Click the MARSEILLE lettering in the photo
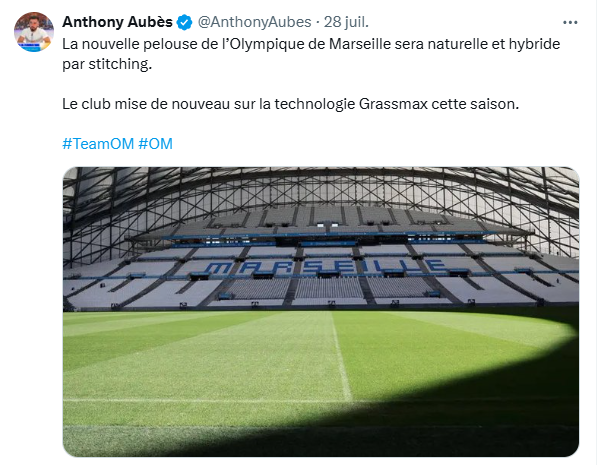 (x=320, y=267)
